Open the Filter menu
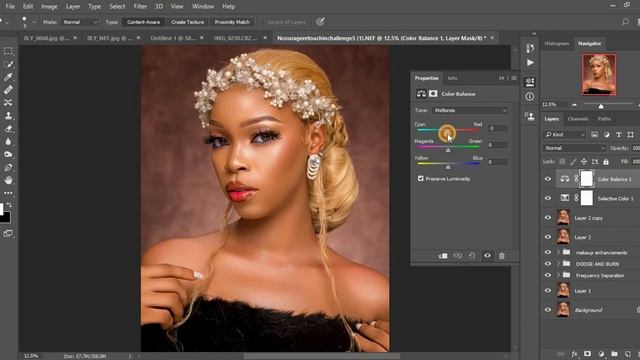 [x=140, y=7]
